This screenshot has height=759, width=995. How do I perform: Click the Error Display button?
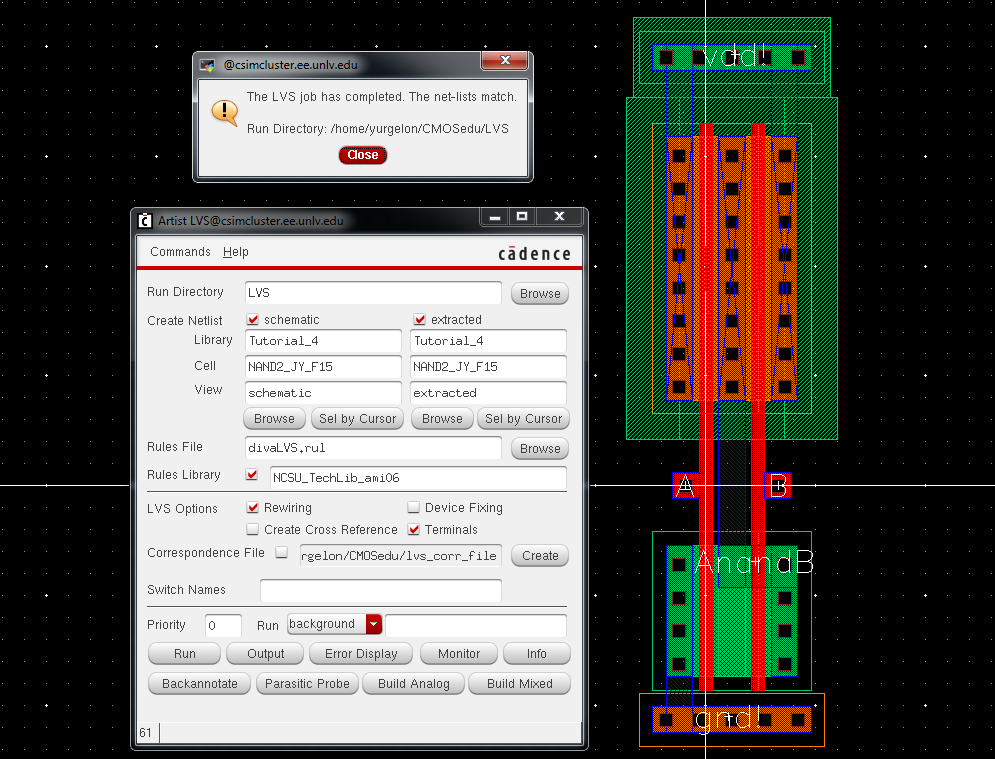point(361,654)
